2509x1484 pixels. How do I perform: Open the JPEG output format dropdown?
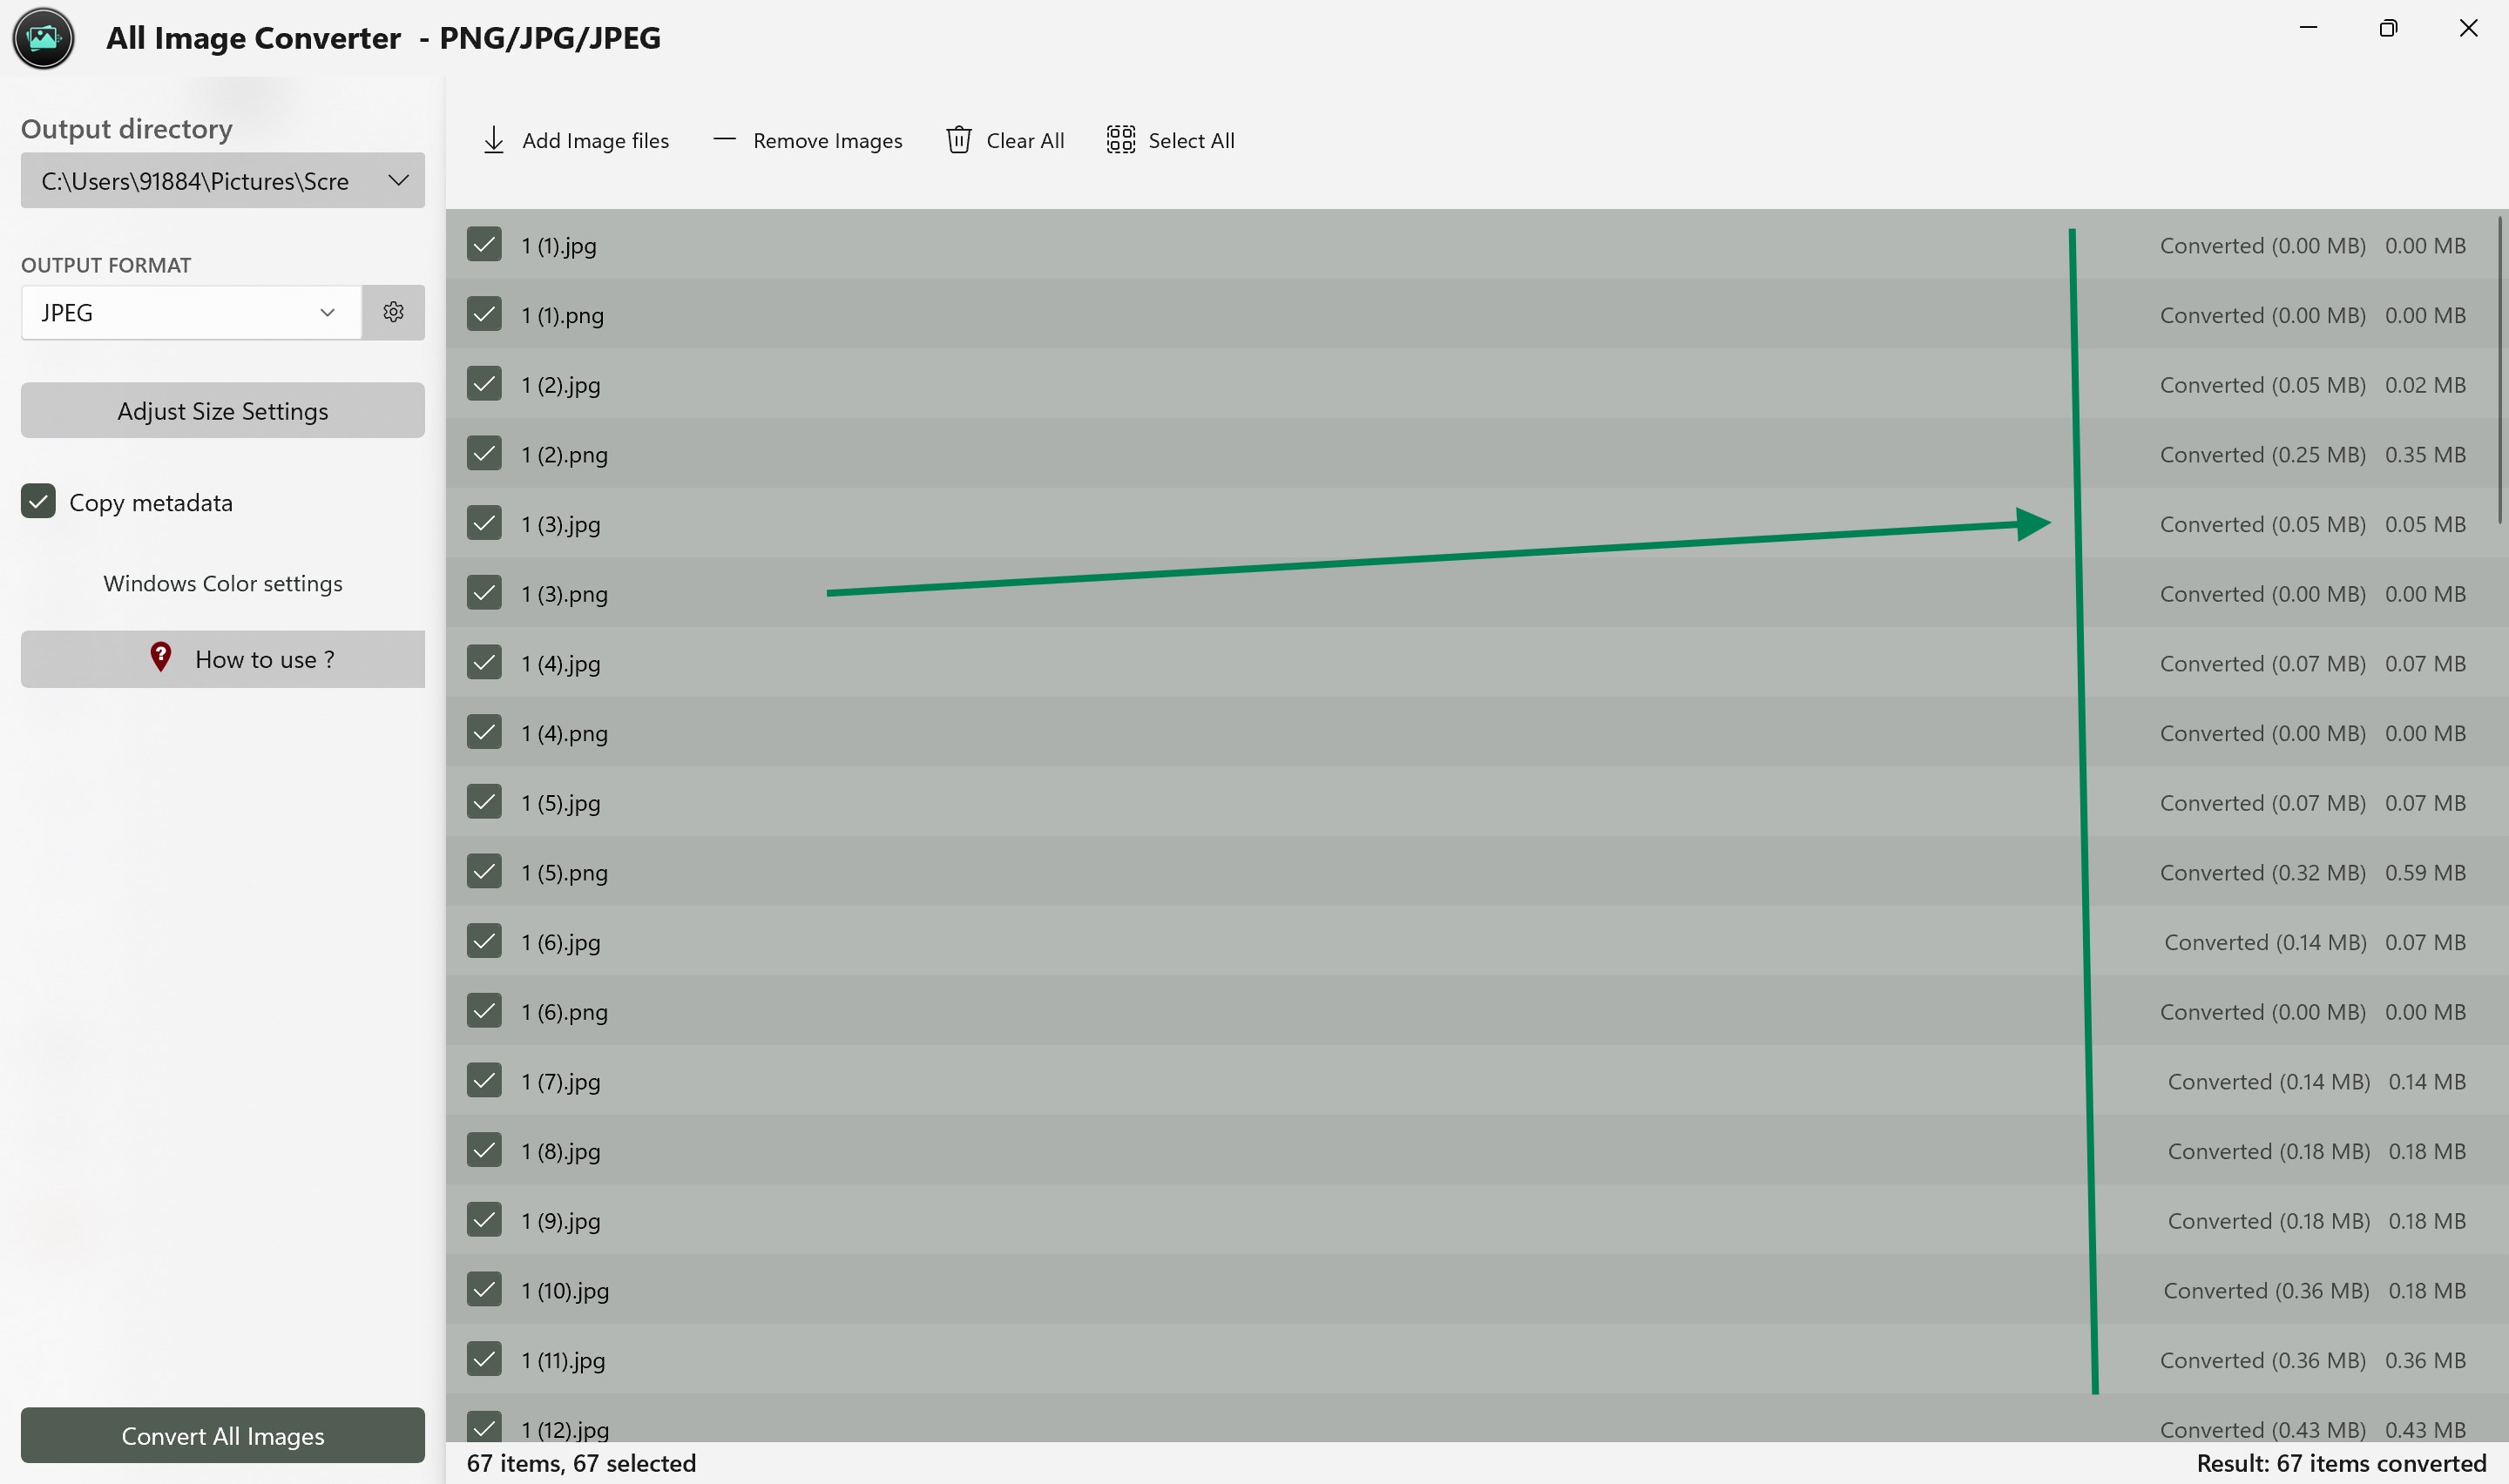pos(190,312)
